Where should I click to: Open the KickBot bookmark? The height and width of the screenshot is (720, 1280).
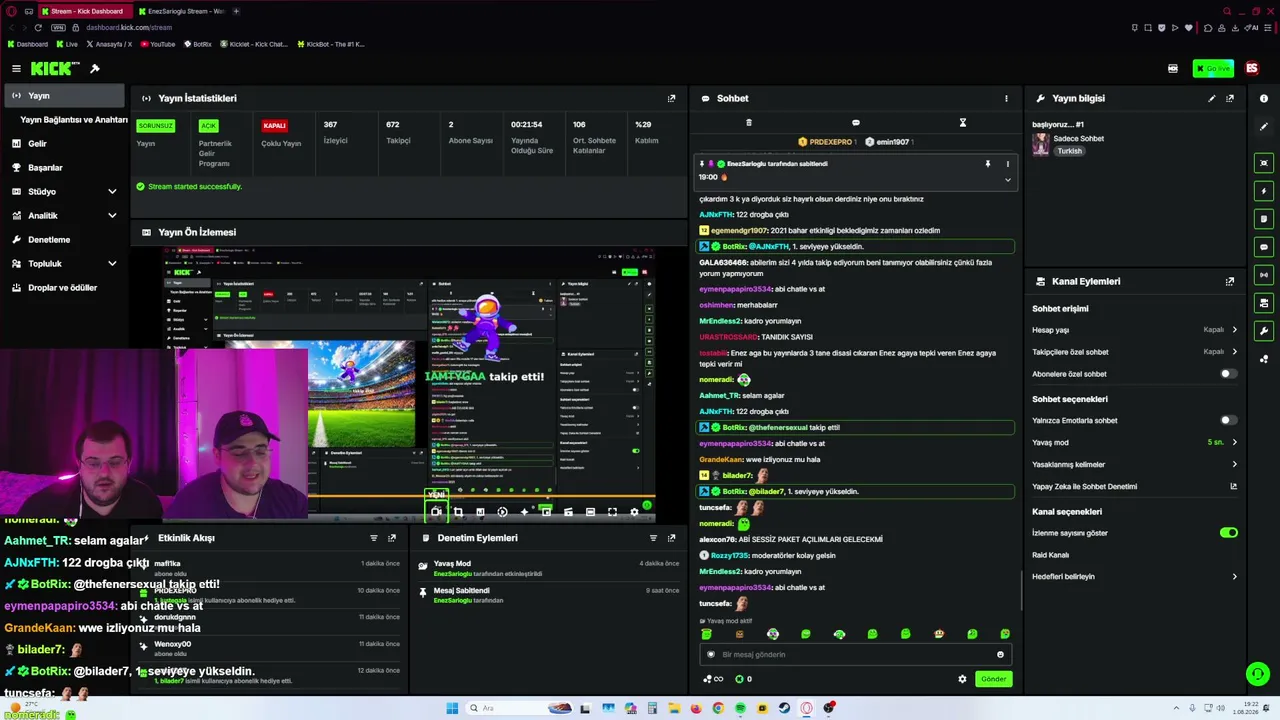[x=331, y=44]
